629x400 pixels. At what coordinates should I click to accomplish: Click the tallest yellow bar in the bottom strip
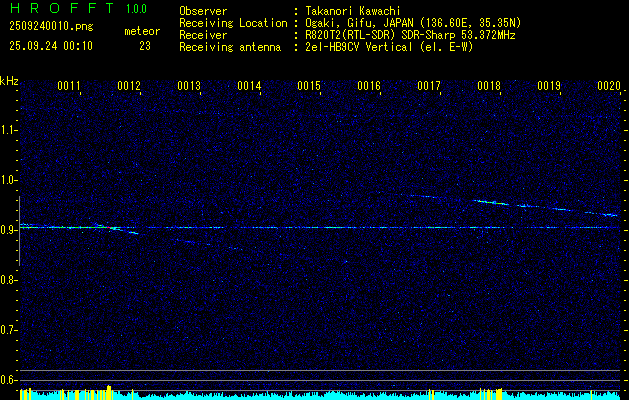(x=109, y=392)
